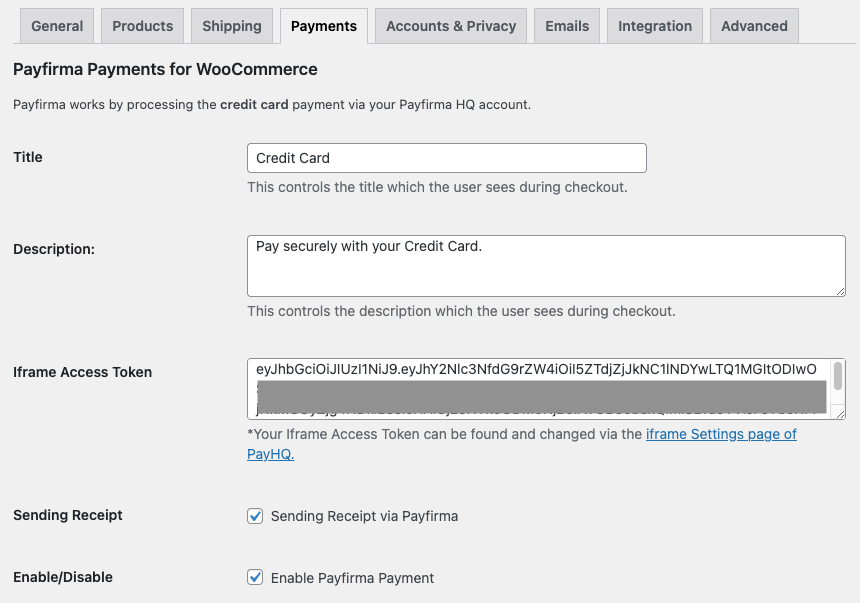Viewport: 860px width, 603px height.
Task: Click the scrollbar in the access token box
Action: point(838,376)
